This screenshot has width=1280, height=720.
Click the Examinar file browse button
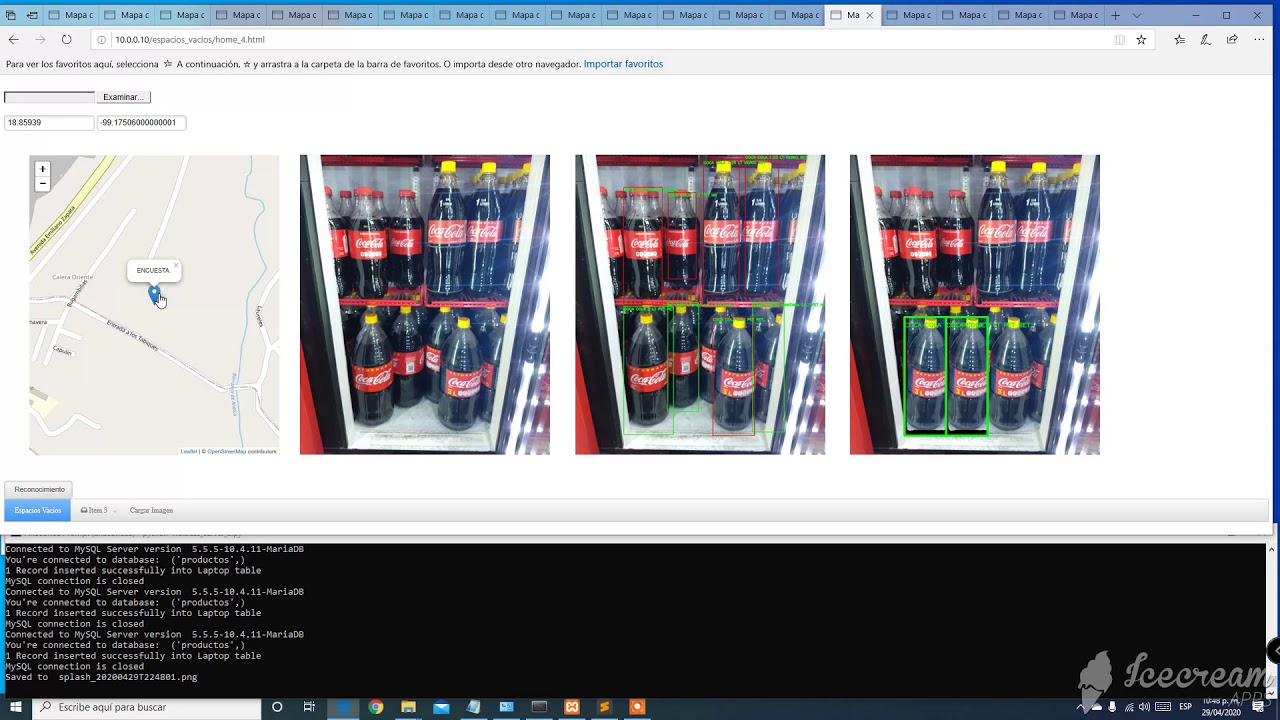pos(123,97)
